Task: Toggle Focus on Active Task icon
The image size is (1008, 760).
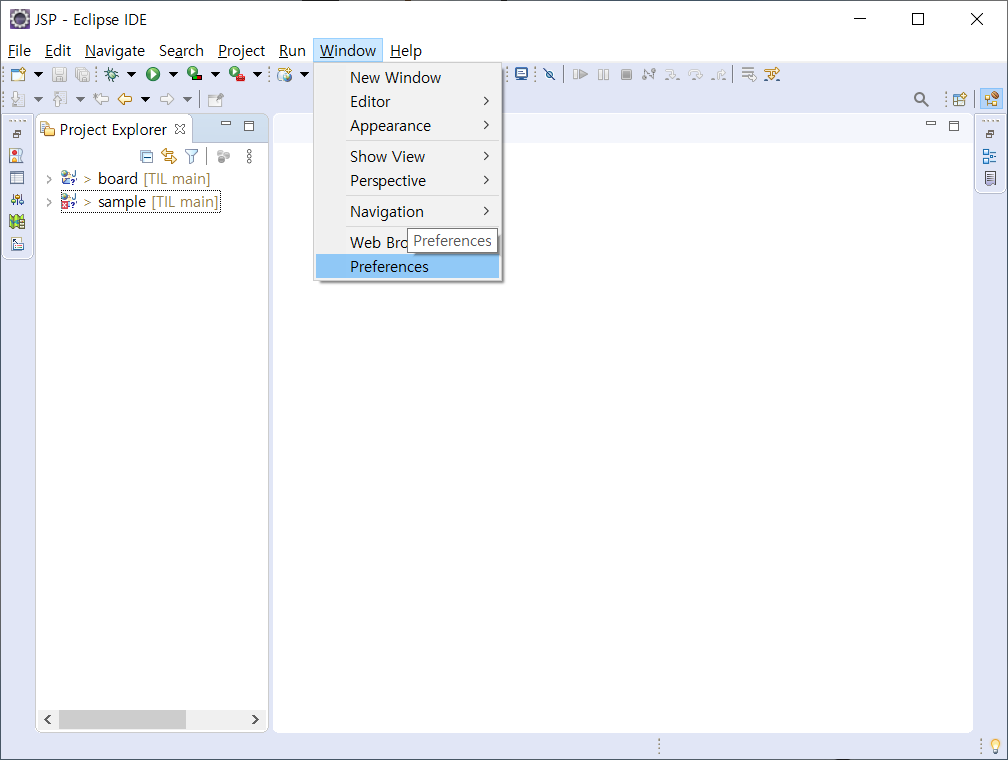Action: click(223, 156)
